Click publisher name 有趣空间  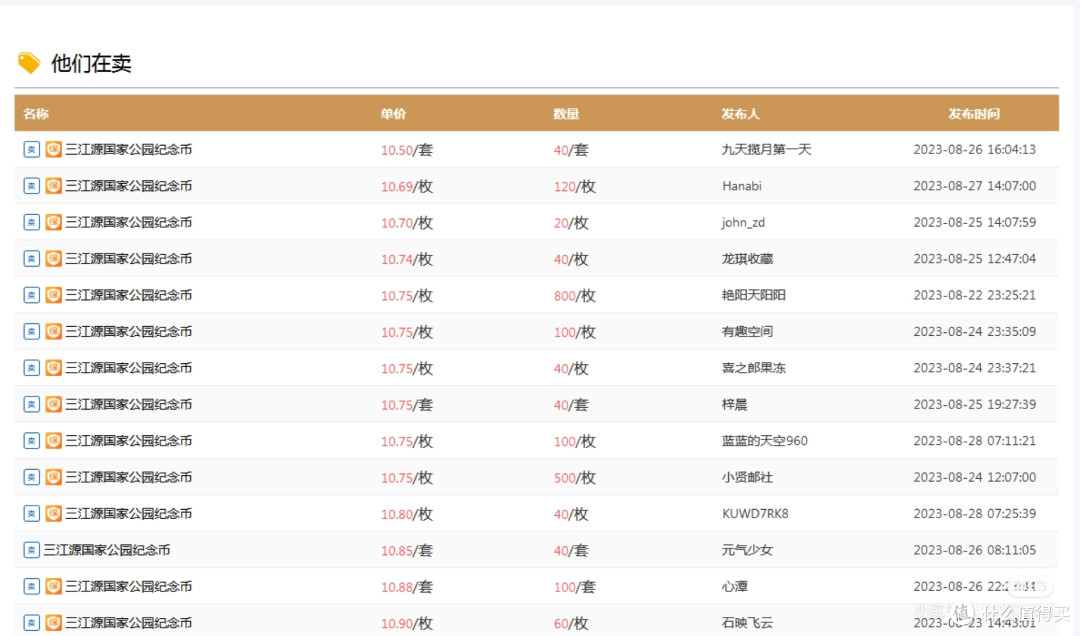[x=747, y=332]
